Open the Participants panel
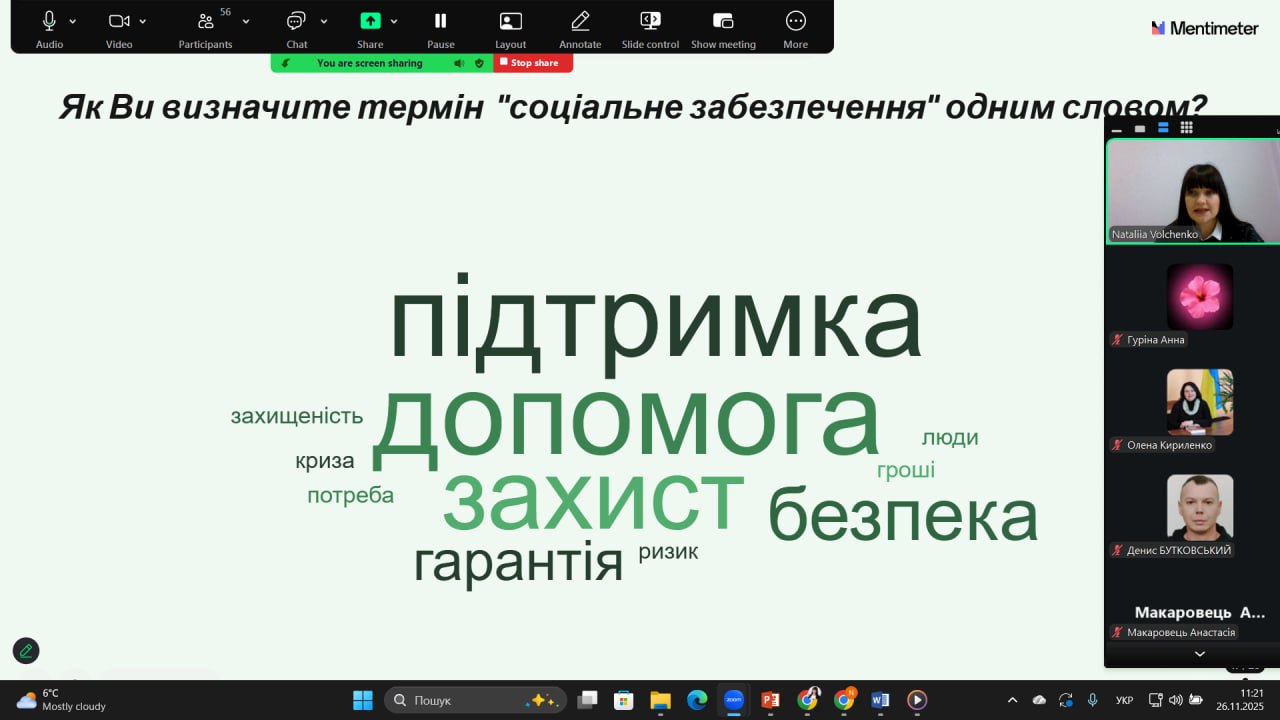Image resolution: width=1280 pixels, height=720 pixels. [x=206, y=22]
